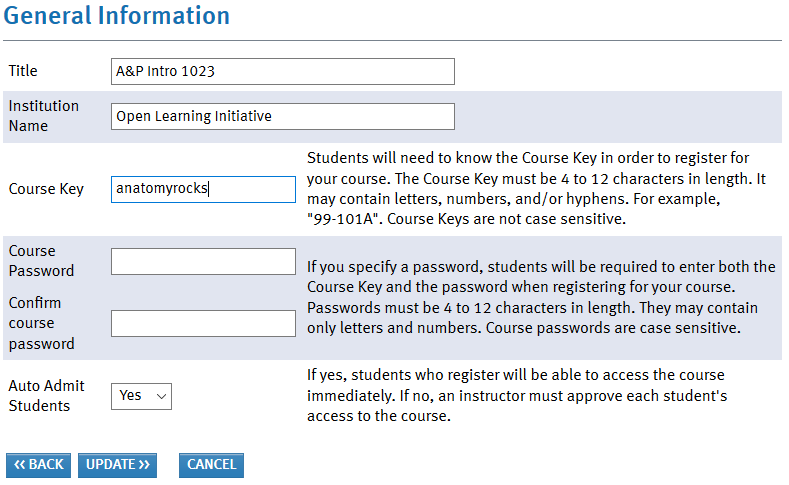Image resolution: width=789 pixels, height=485 pixels.
Task: Select the empty Course Password field
Action: (x=203, y=261)
